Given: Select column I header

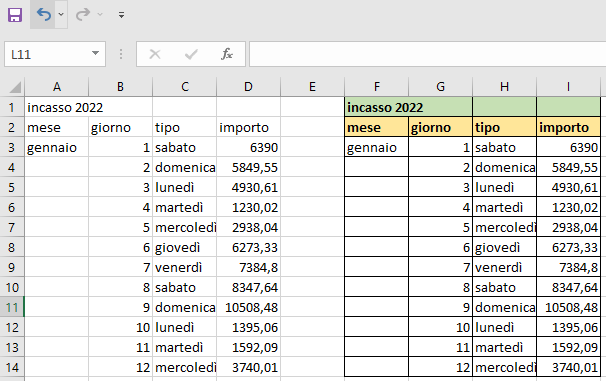Looking at the screenshot, I should coord(568,87).
